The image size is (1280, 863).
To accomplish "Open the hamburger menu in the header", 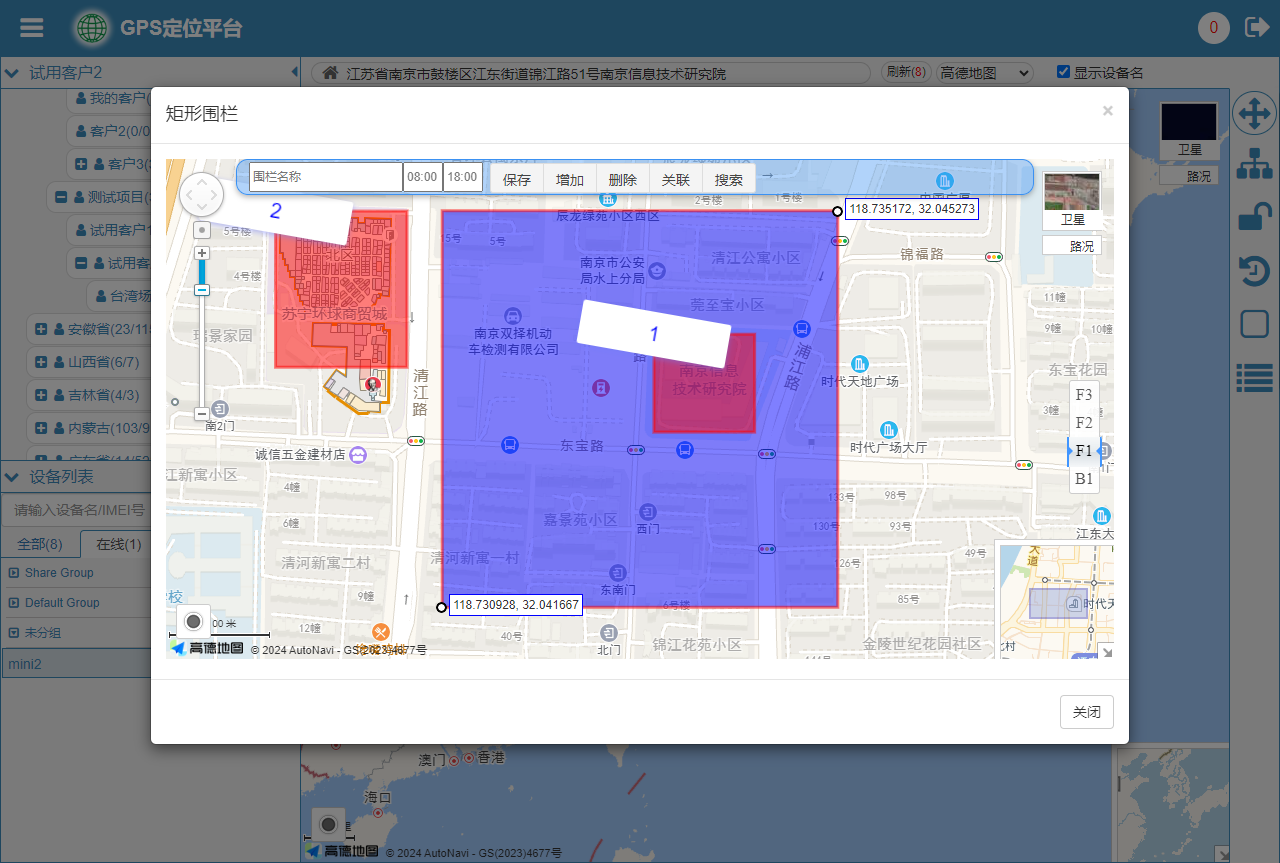I will (x=32, y=27).
